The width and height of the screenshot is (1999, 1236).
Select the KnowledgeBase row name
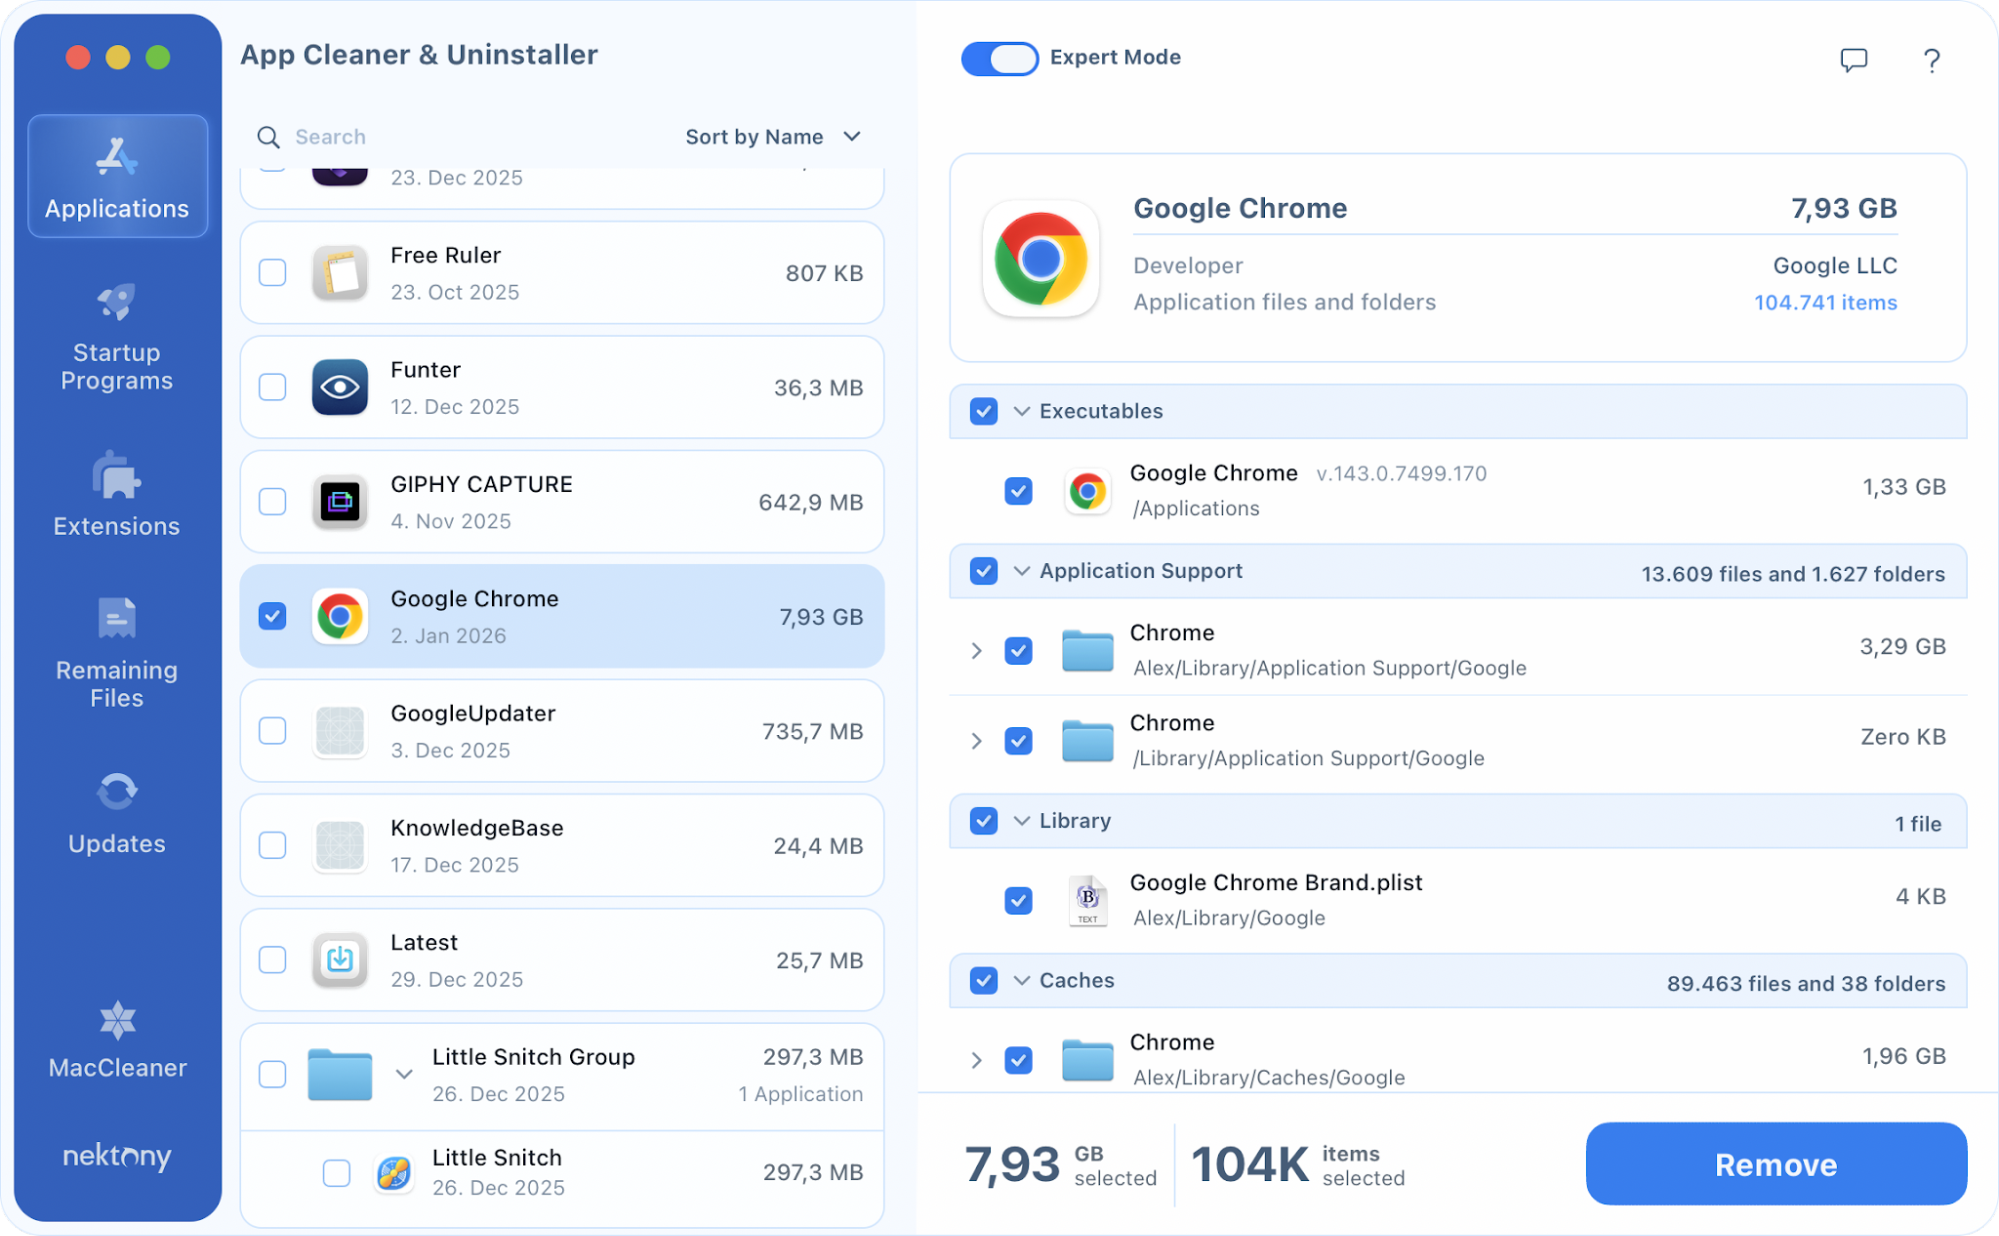tap(477, 828)
